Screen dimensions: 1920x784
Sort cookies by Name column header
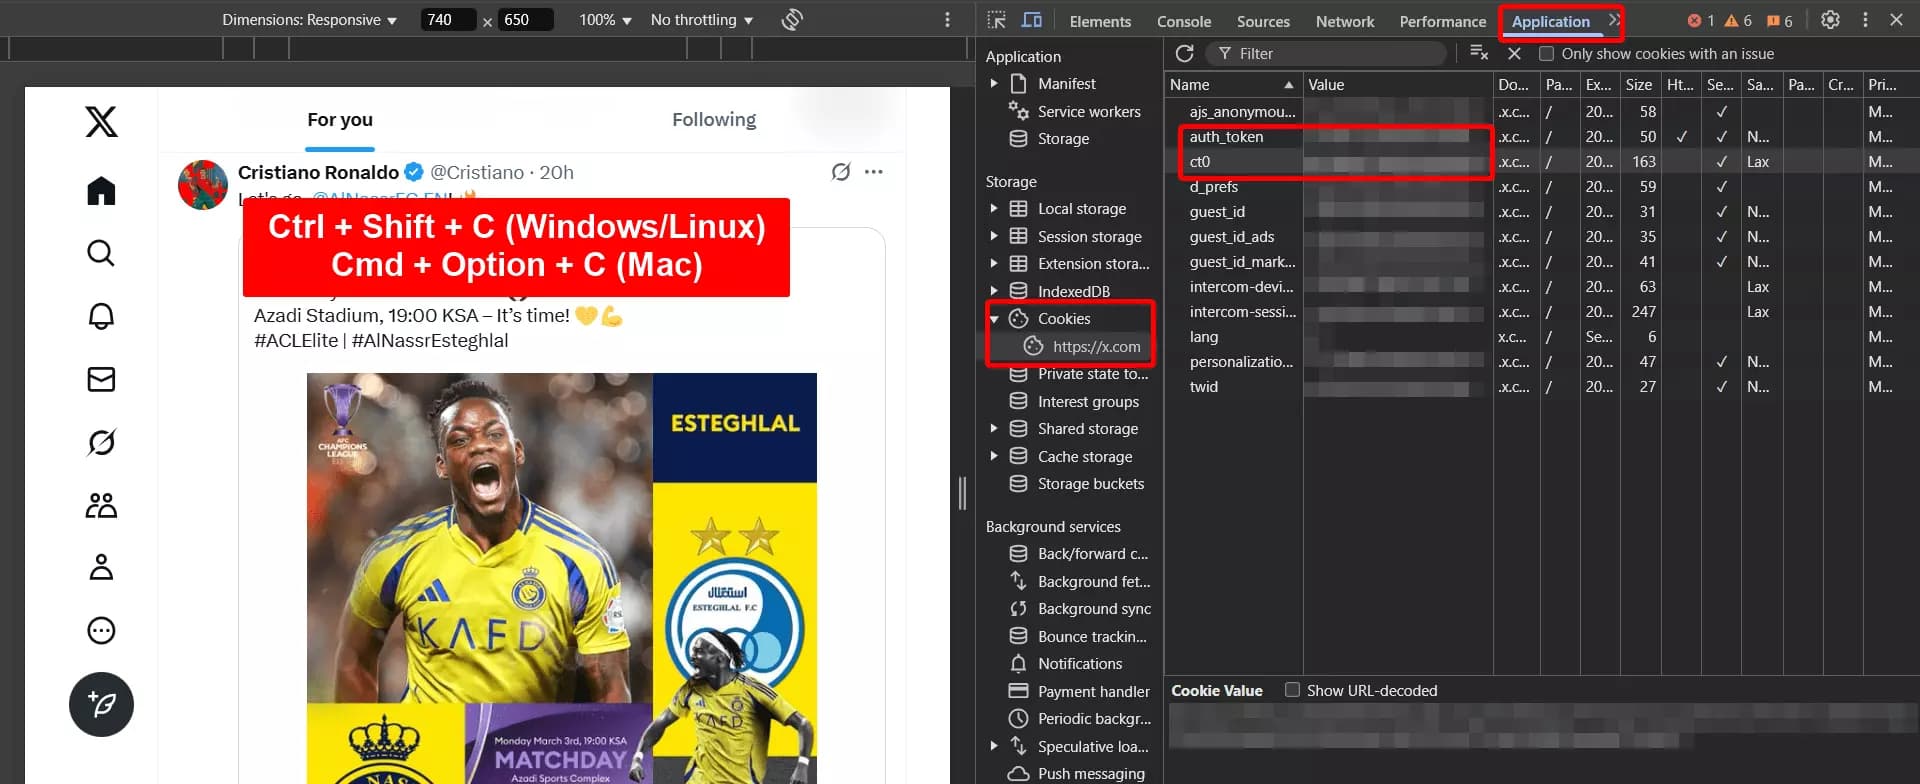1232,85
